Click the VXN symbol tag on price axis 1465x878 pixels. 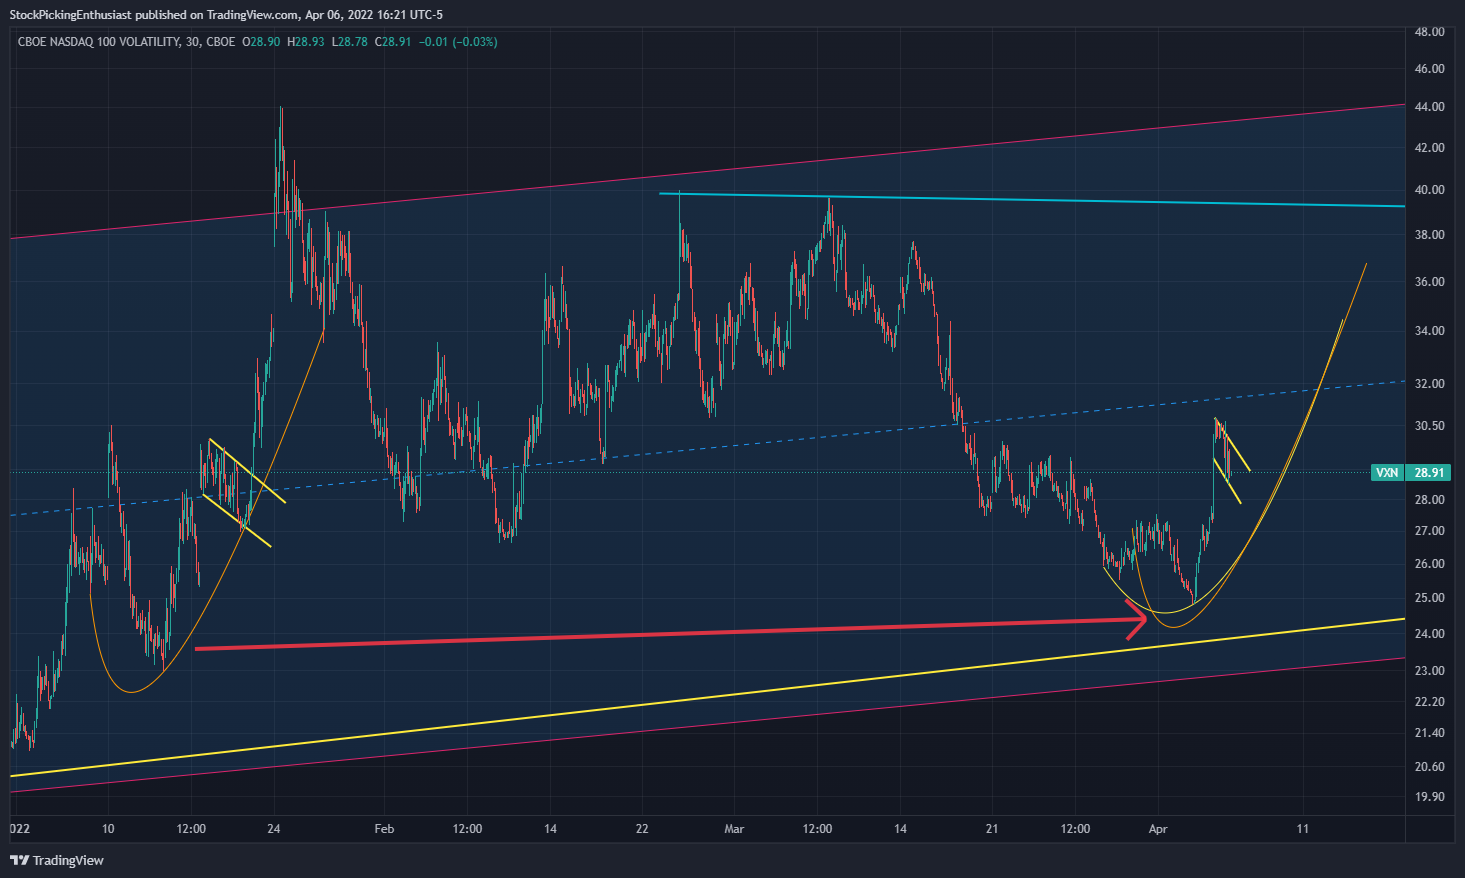pos(1387,472)
